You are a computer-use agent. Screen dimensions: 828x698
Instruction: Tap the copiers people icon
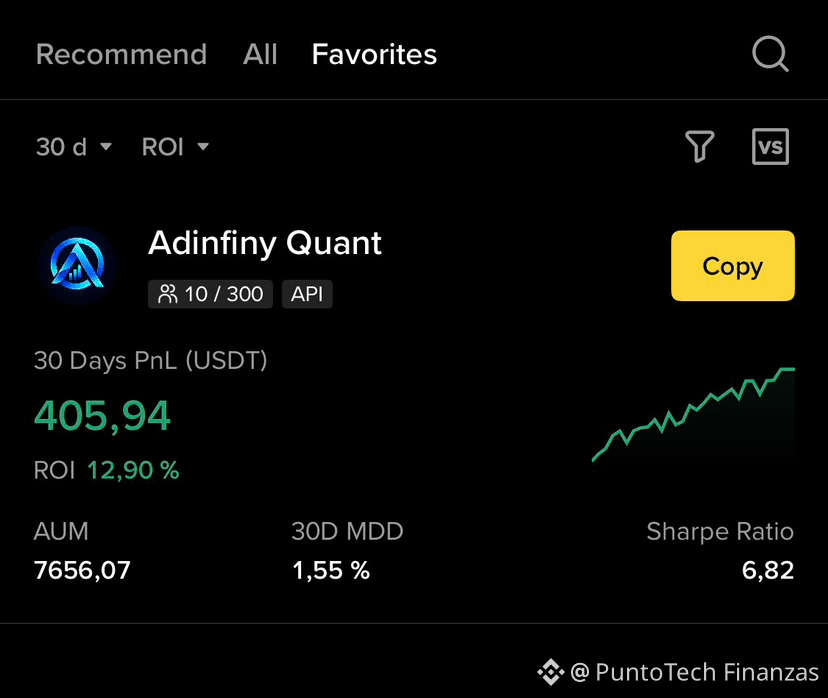coord(168,294)
